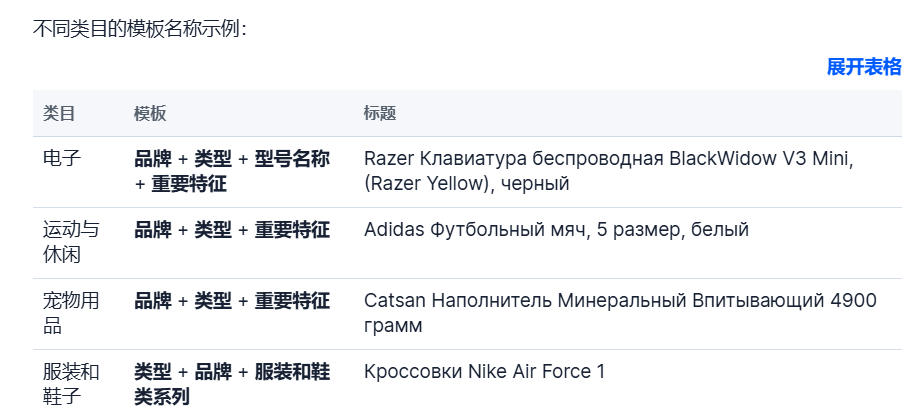Click the Кроссовки Nike Air Force 1 title
This screenshot has width=923, height=416.
pos(484,372)
